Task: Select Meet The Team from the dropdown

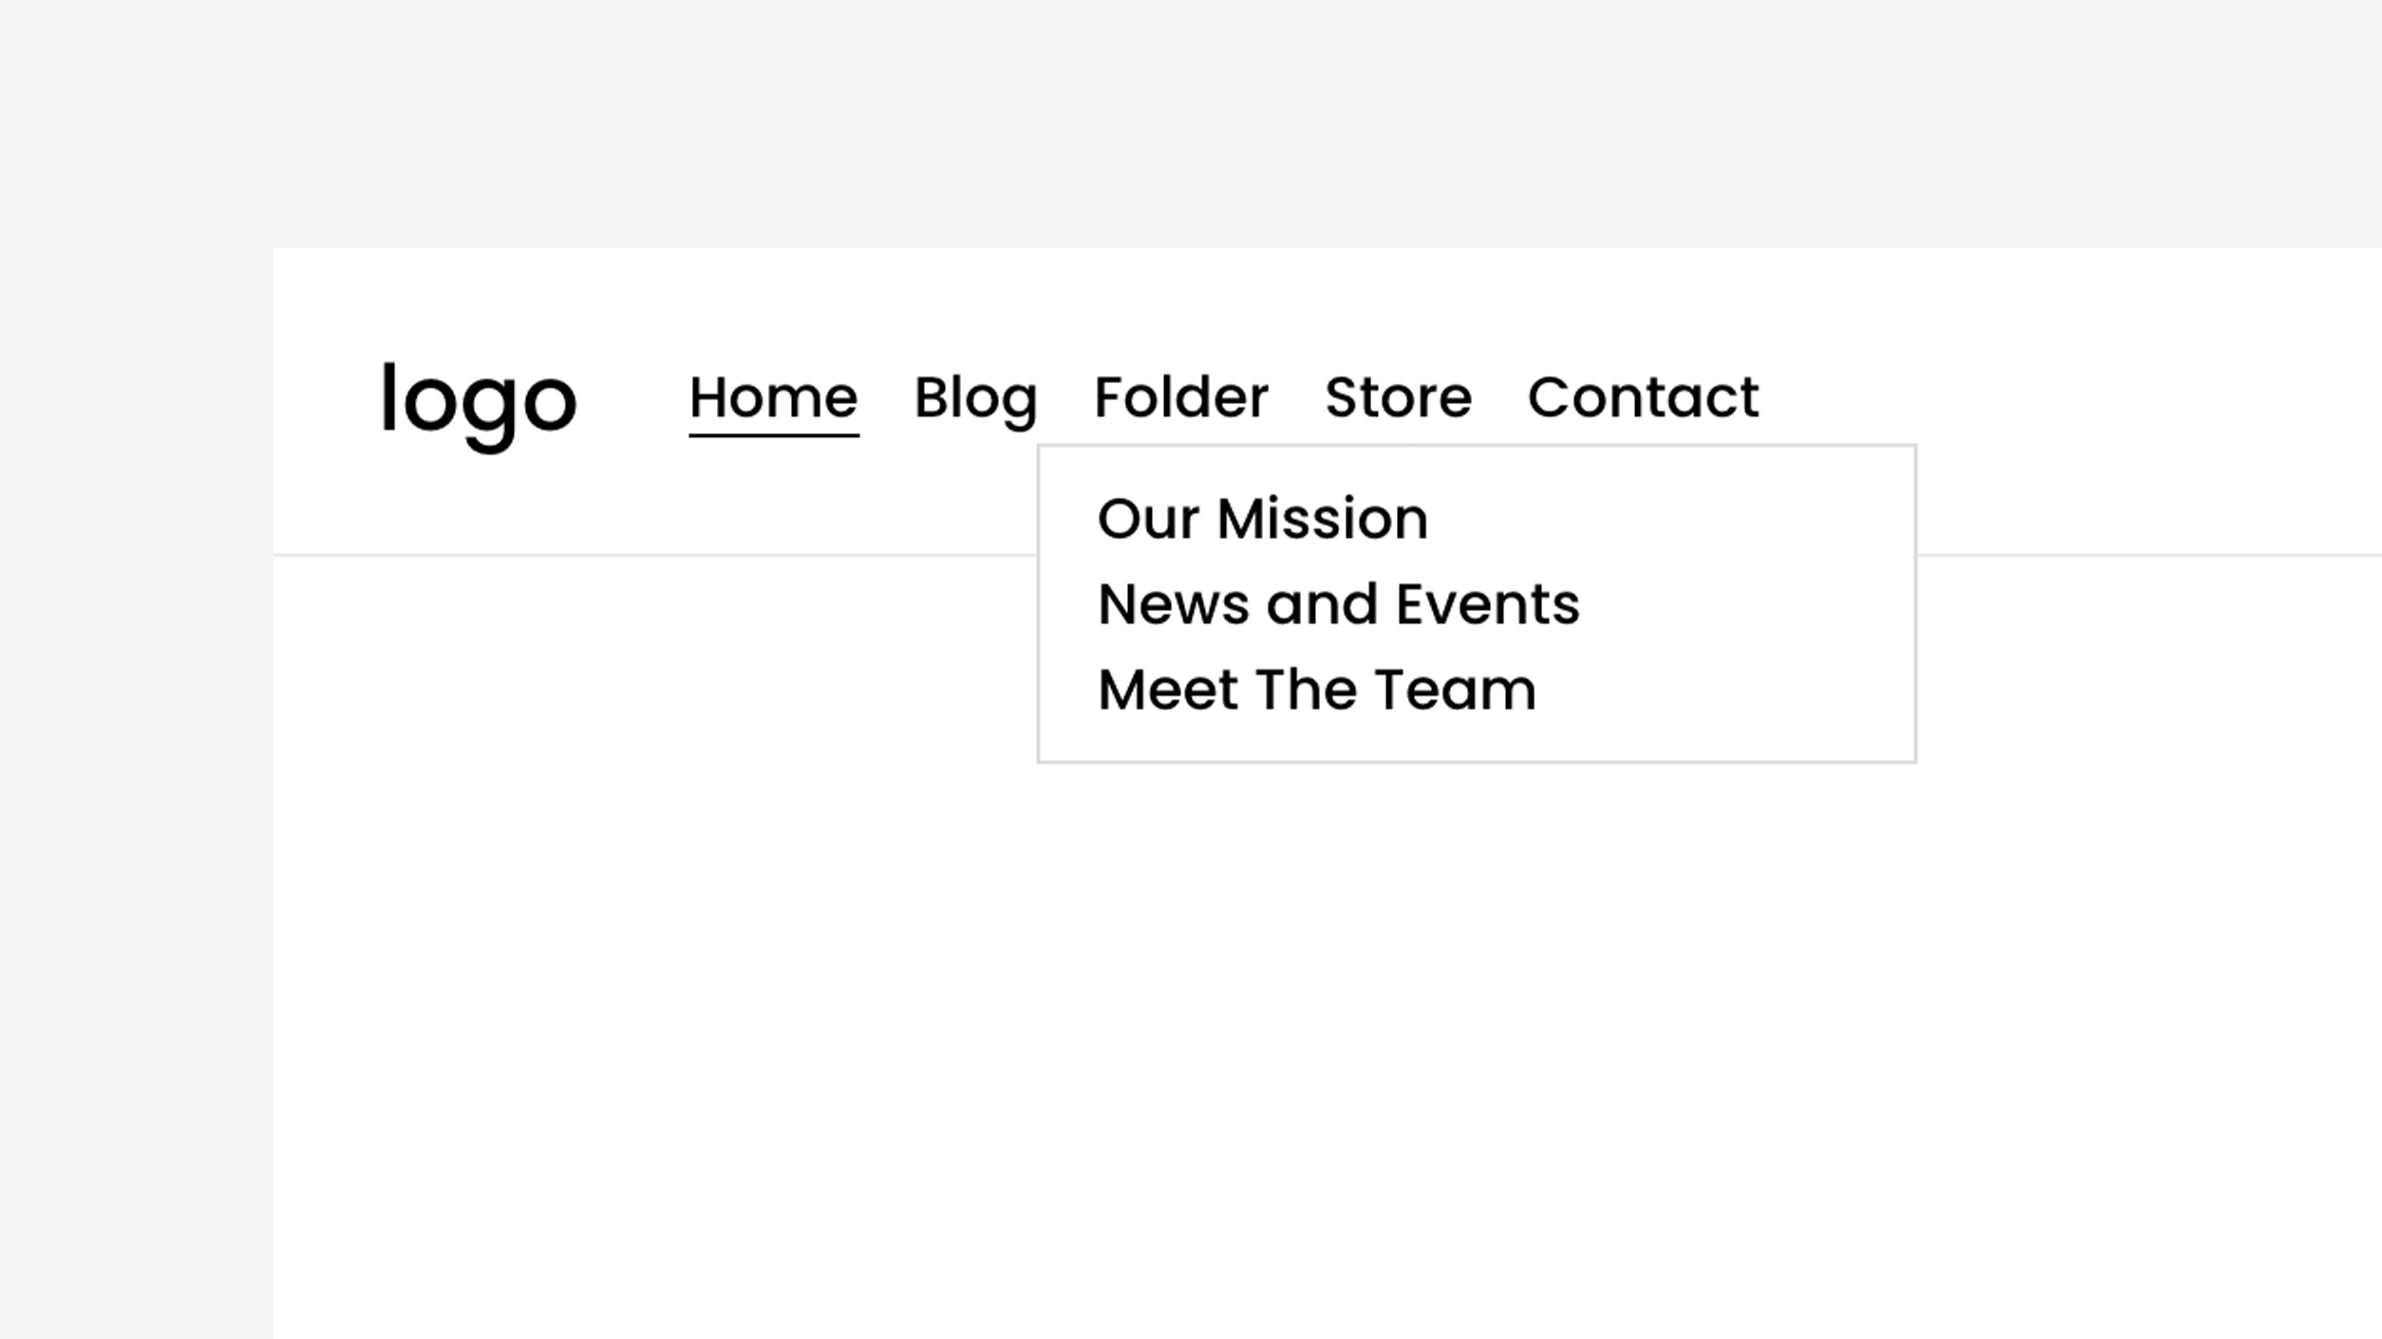Action: pyautogui.click(x=1315, y=687)
